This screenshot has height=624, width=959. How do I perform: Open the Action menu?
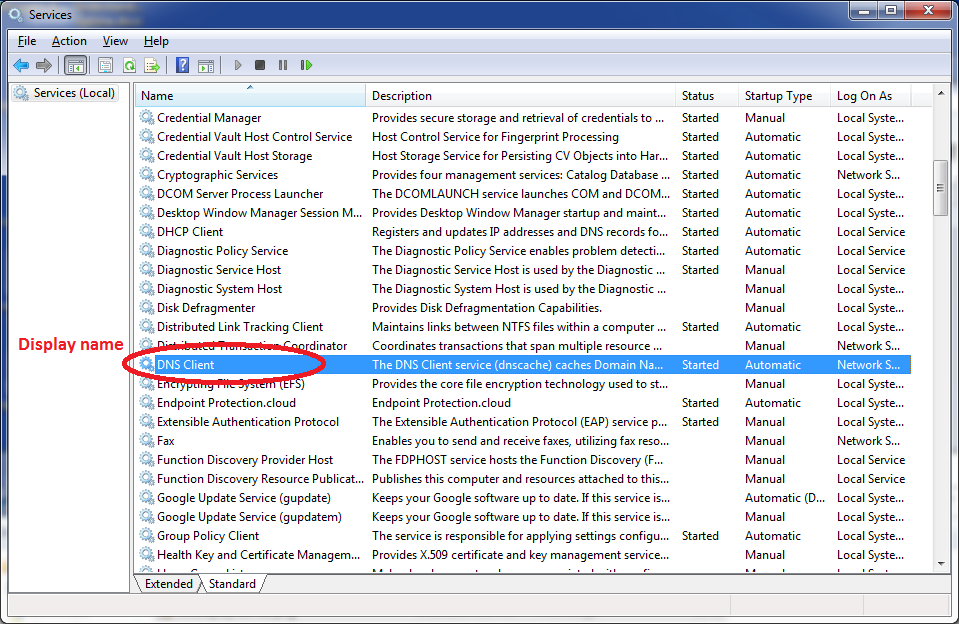tap(69, 41)
